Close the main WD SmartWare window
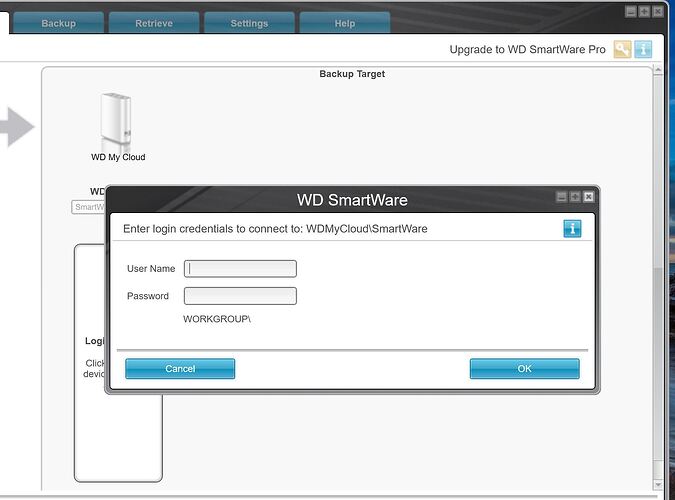The width and height of the screenshot is (675, 500). point(658,12)
